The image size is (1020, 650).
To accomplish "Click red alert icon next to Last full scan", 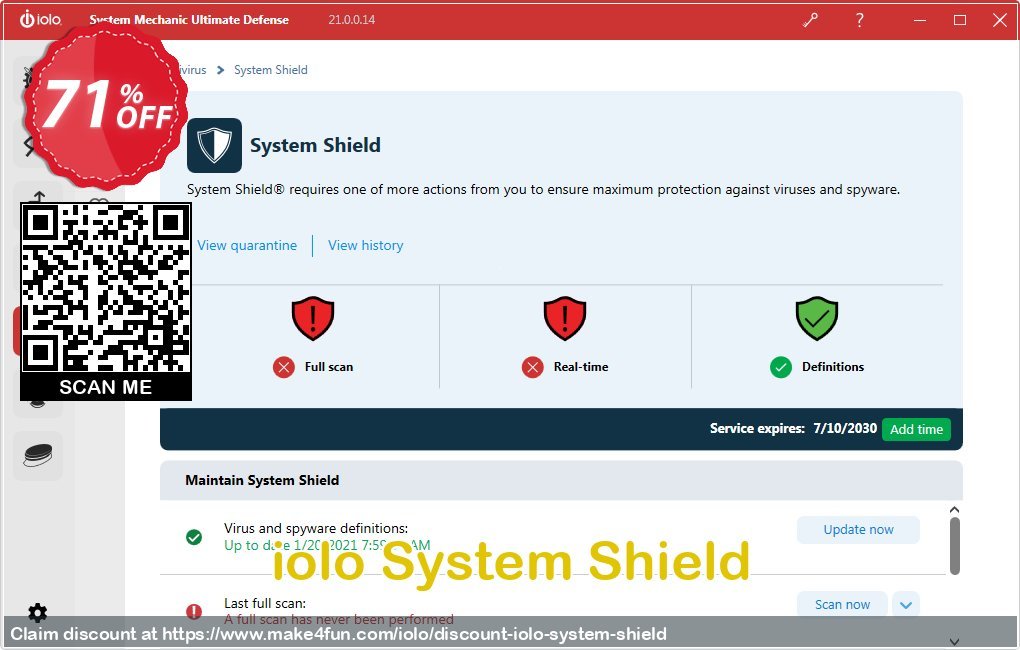I will point(194,611).
